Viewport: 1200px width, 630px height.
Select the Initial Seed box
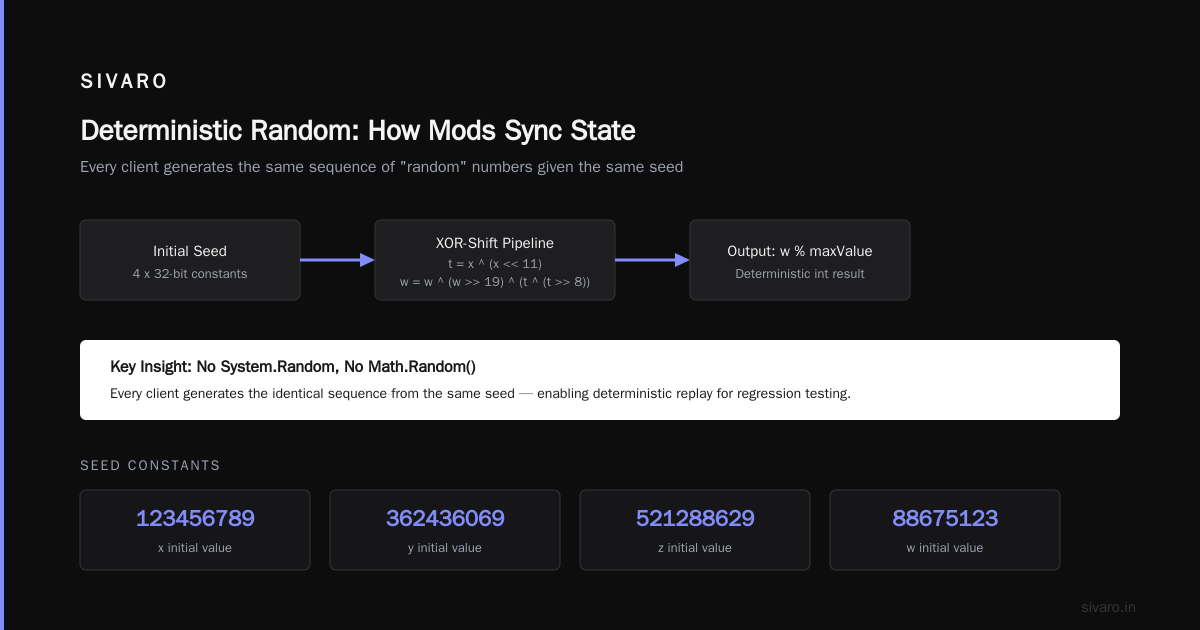pos(190,260)
